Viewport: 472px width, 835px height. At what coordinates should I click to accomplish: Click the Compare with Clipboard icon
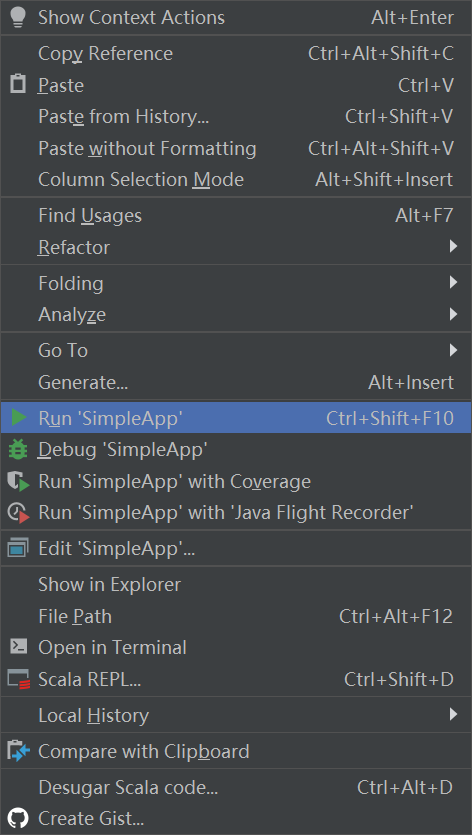tap(19, 751)
